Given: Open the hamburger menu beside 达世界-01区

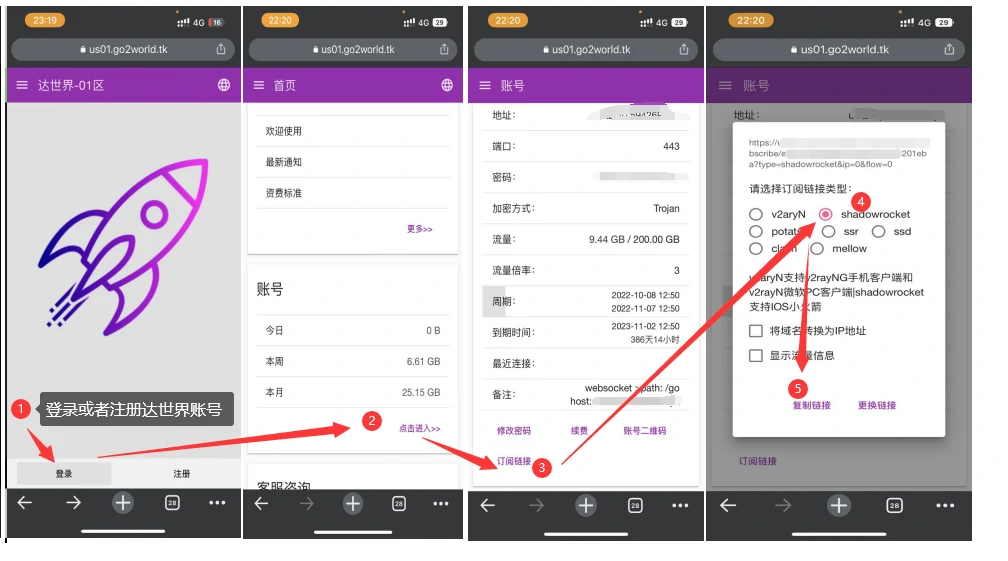Looking at the screenshot, I should click(22, 86).
